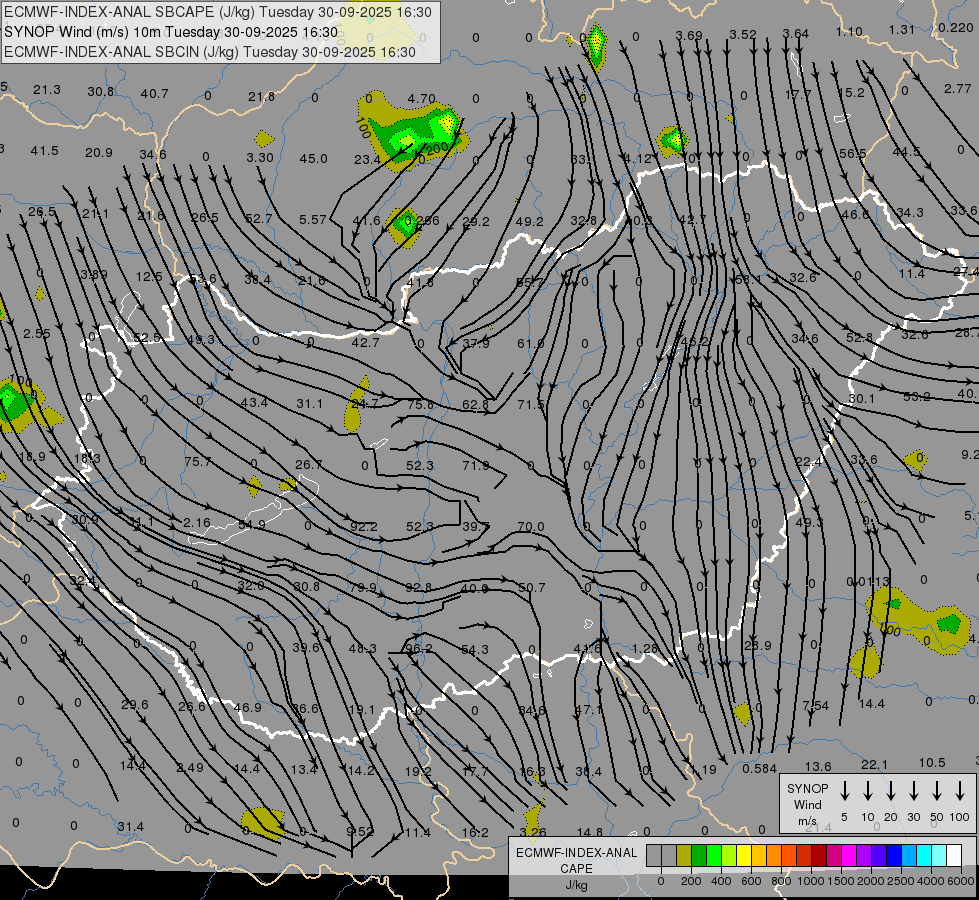The width and height of the screenshot is (979, 900).
Task: Click the 70.0 value on the map
Action: (530, 527)
